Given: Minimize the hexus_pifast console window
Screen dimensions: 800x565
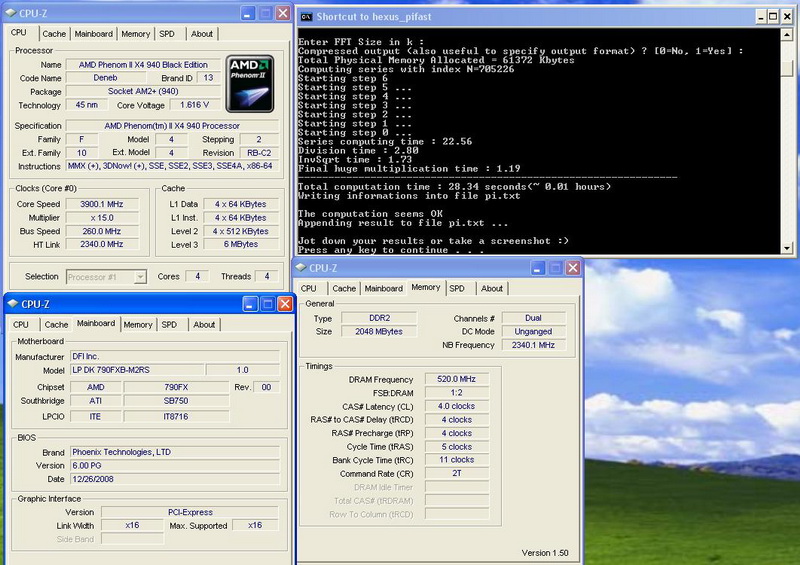Looking at the screenshot, I should (x=761, y=17).
